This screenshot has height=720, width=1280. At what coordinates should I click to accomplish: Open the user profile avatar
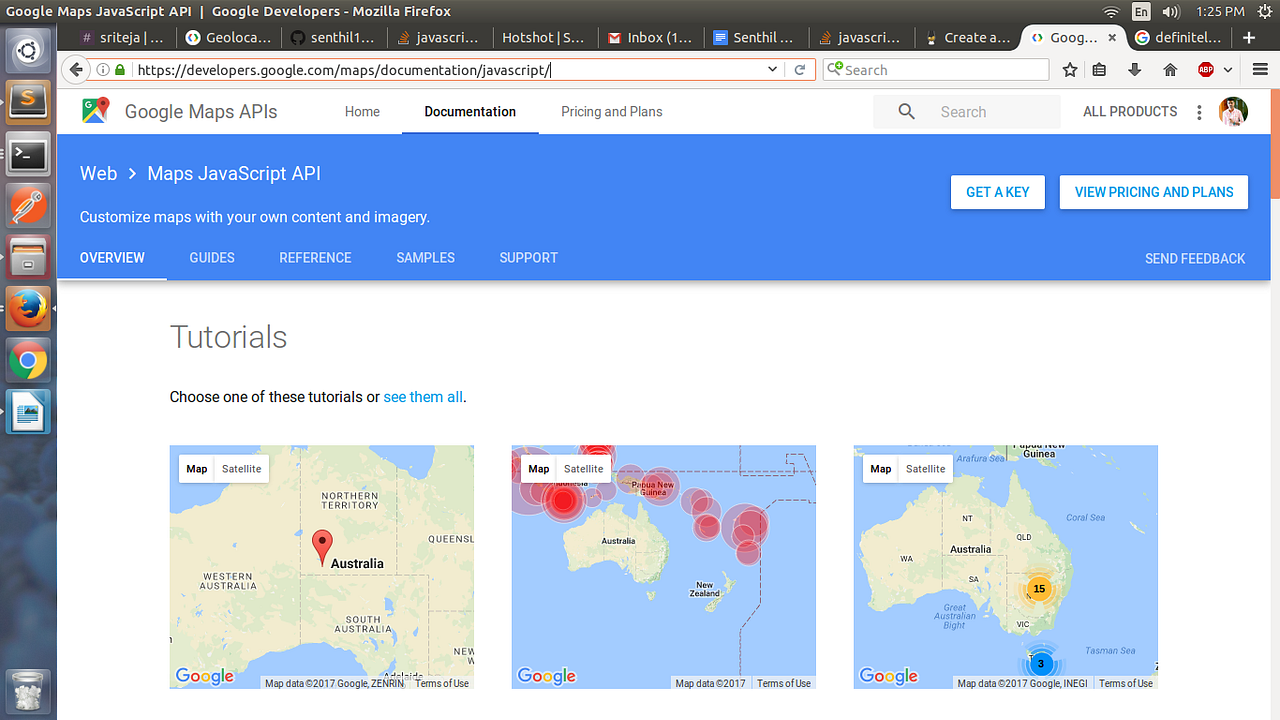pyautogui.click(x=1233, y=112)
